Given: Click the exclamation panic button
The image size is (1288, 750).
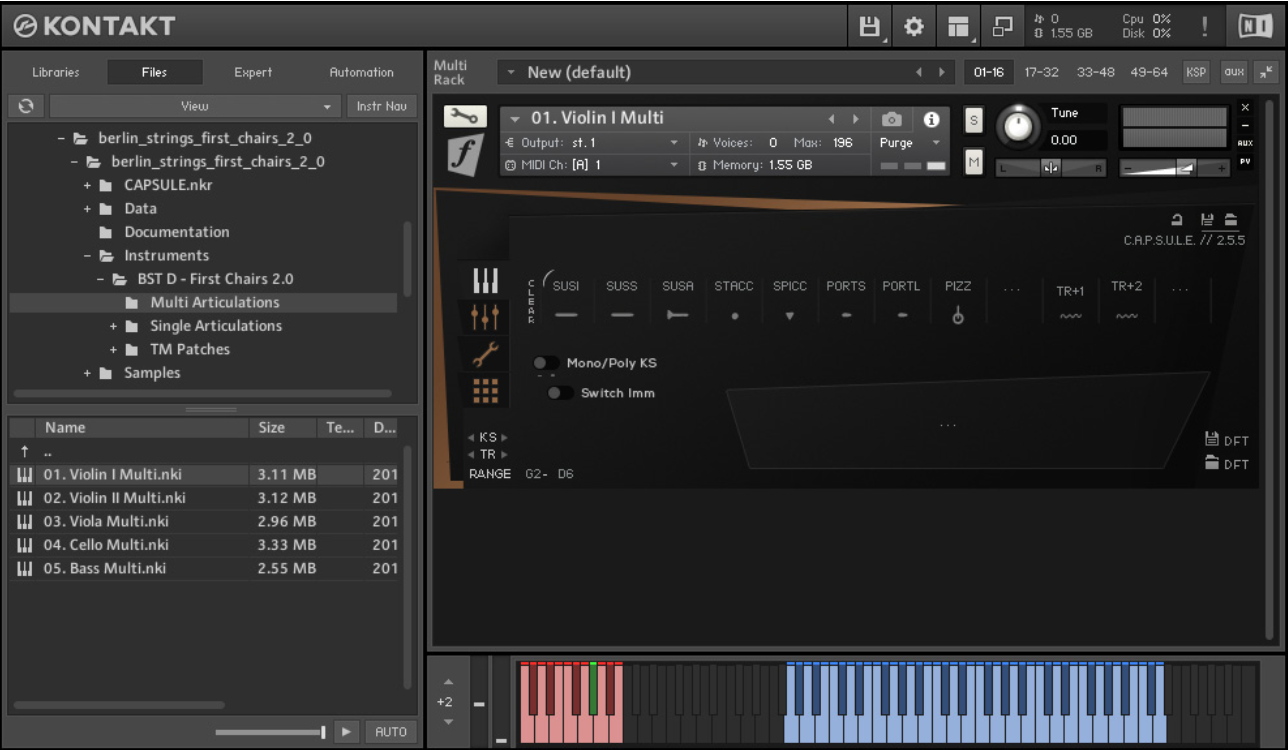Looking at the screenshot, I should (1205, 27).
